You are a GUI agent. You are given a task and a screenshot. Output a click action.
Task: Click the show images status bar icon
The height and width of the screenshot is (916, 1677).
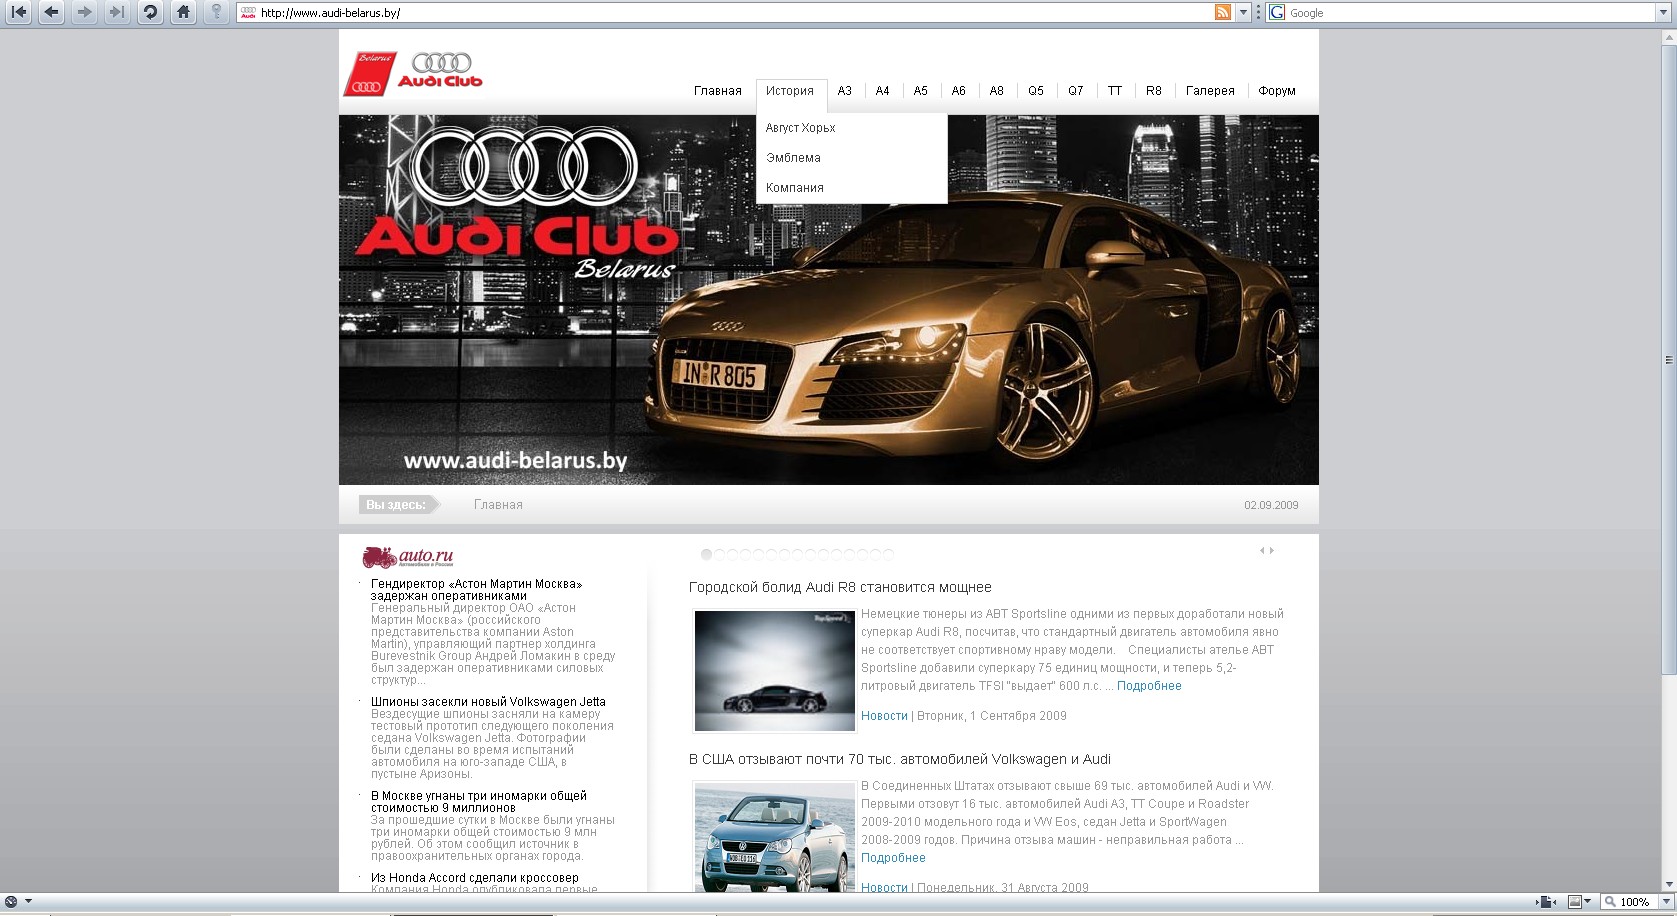pos(1575,902)
